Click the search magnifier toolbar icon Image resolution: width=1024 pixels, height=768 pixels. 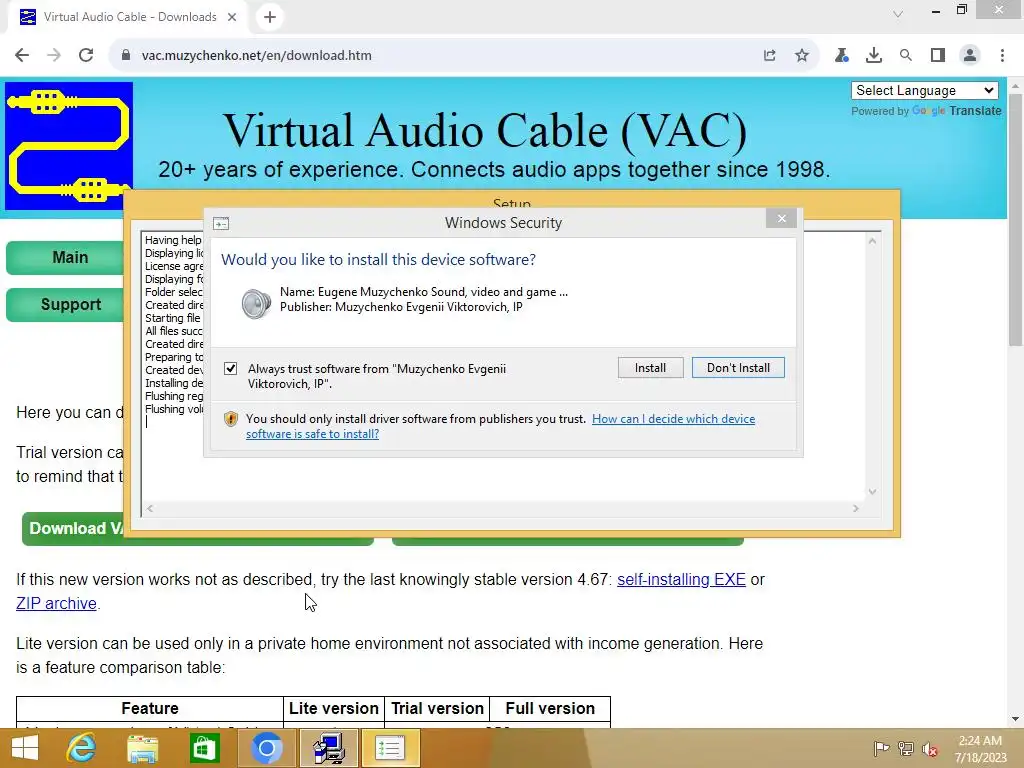(906, 56)
